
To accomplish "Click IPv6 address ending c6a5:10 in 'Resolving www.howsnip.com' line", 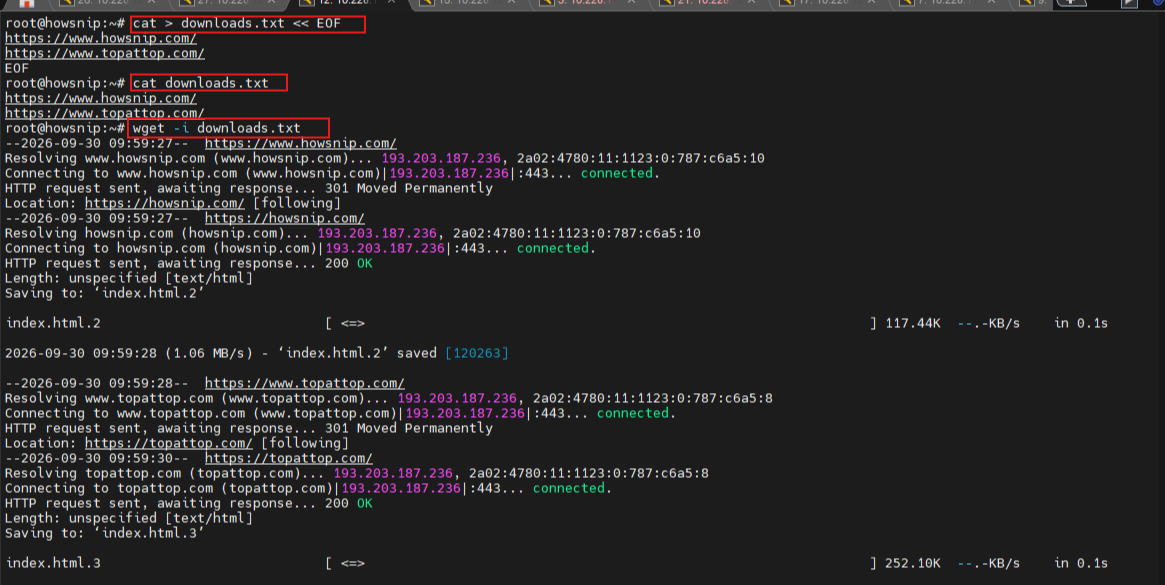I will click(x=640, y=158).
